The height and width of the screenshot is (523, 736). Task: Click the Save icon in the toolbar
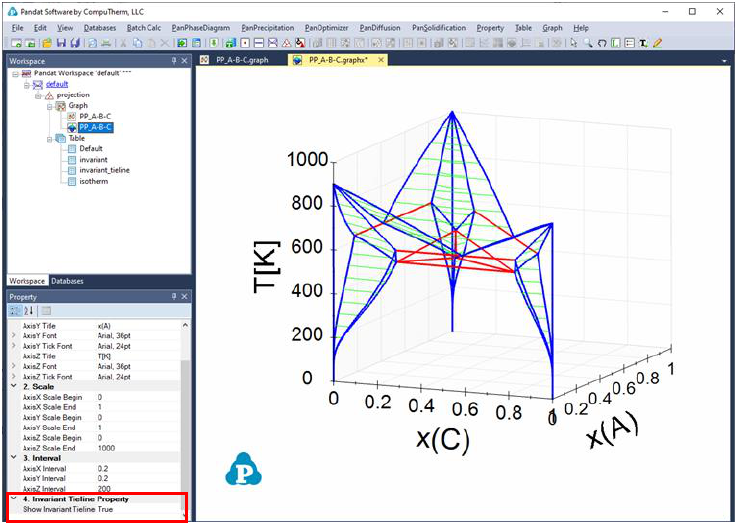(x=61, y=43)
